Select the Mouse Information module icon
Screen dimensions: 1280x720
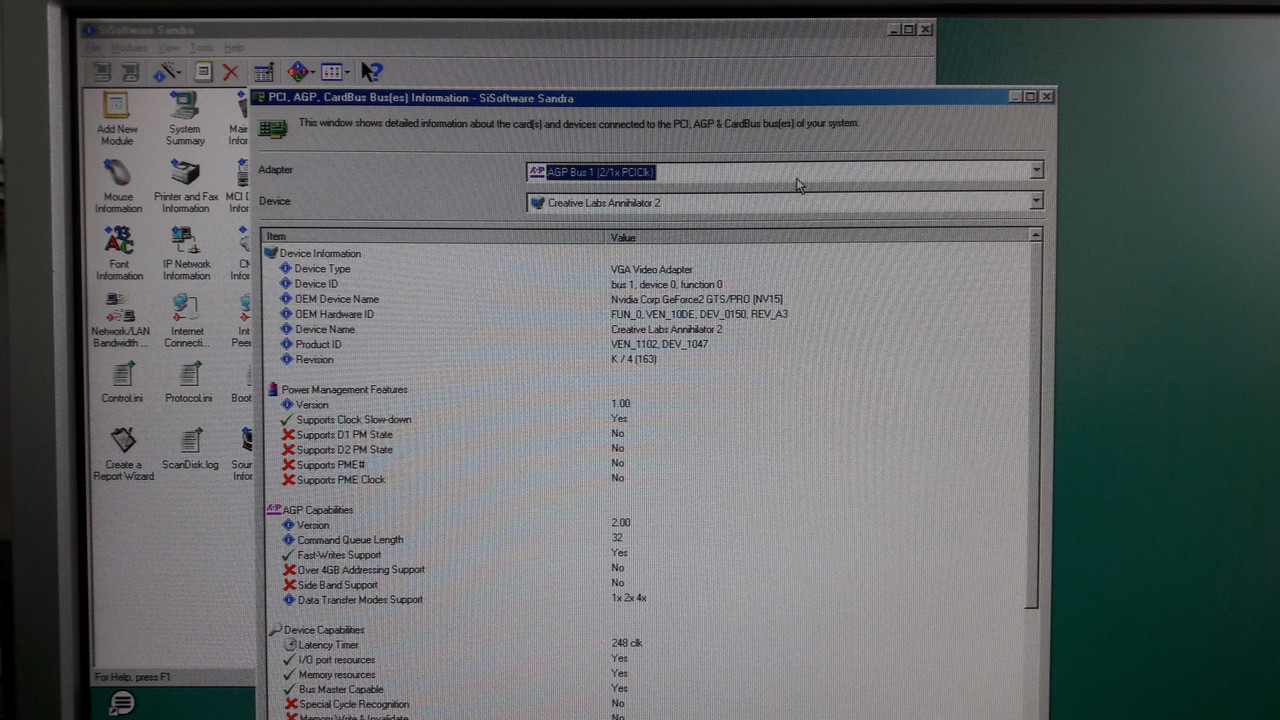click(118, 186)
